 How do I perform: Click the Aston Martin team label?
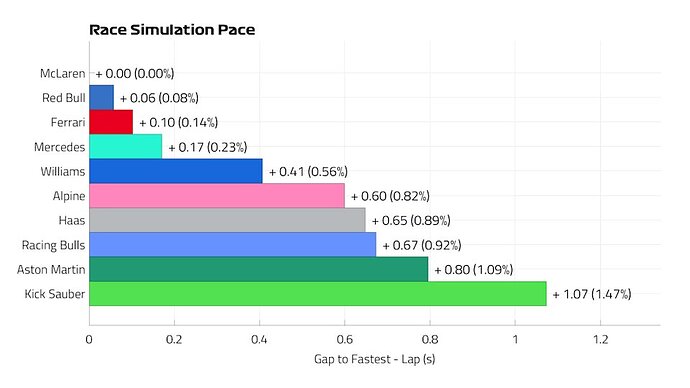coord(51,269)
